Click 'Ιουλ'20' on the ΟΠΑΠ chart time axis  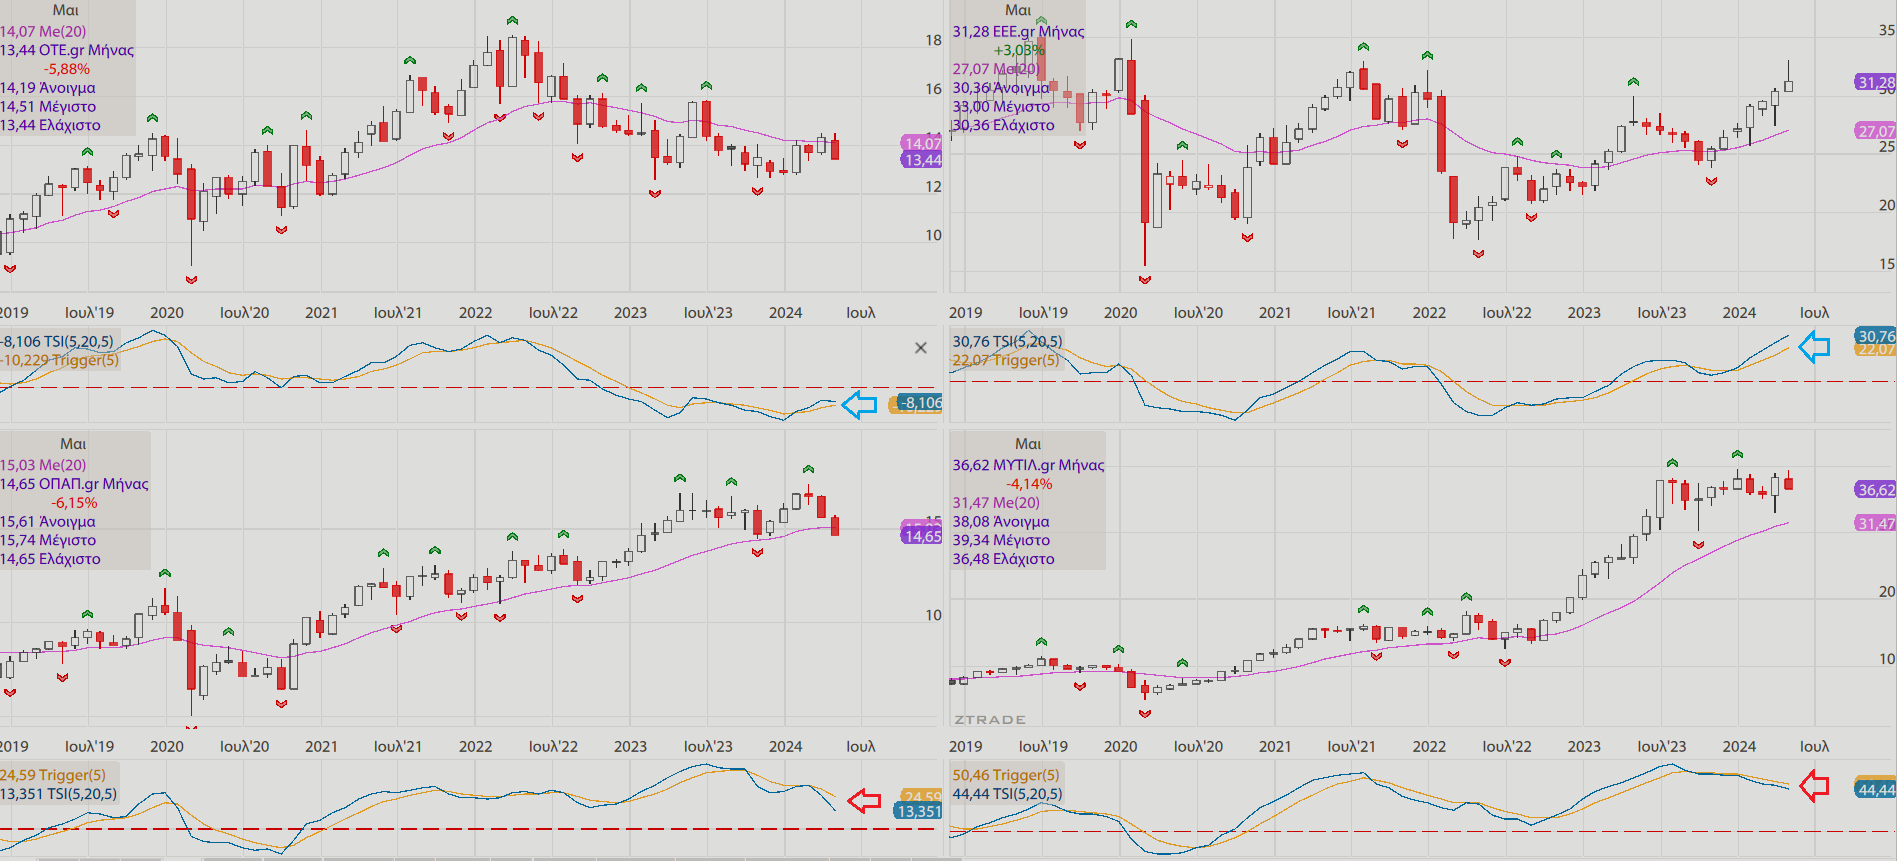[244, 747]
